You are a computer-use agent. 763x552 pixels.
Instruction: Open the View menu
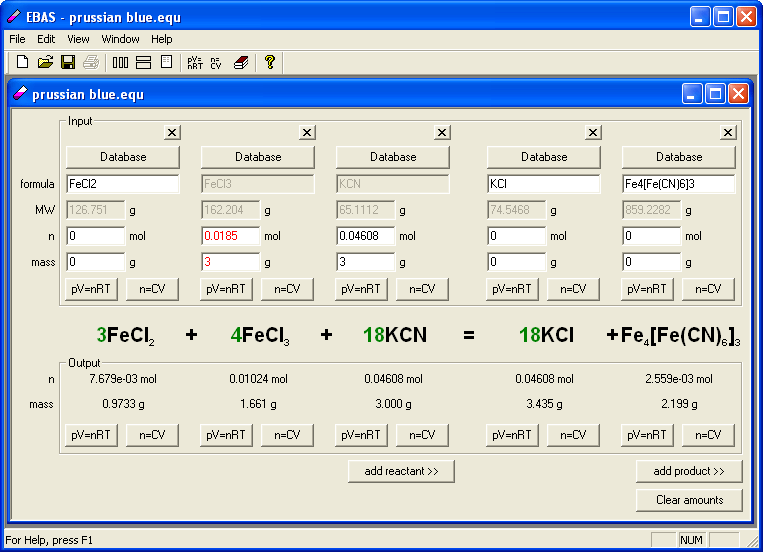click(78, 39)
